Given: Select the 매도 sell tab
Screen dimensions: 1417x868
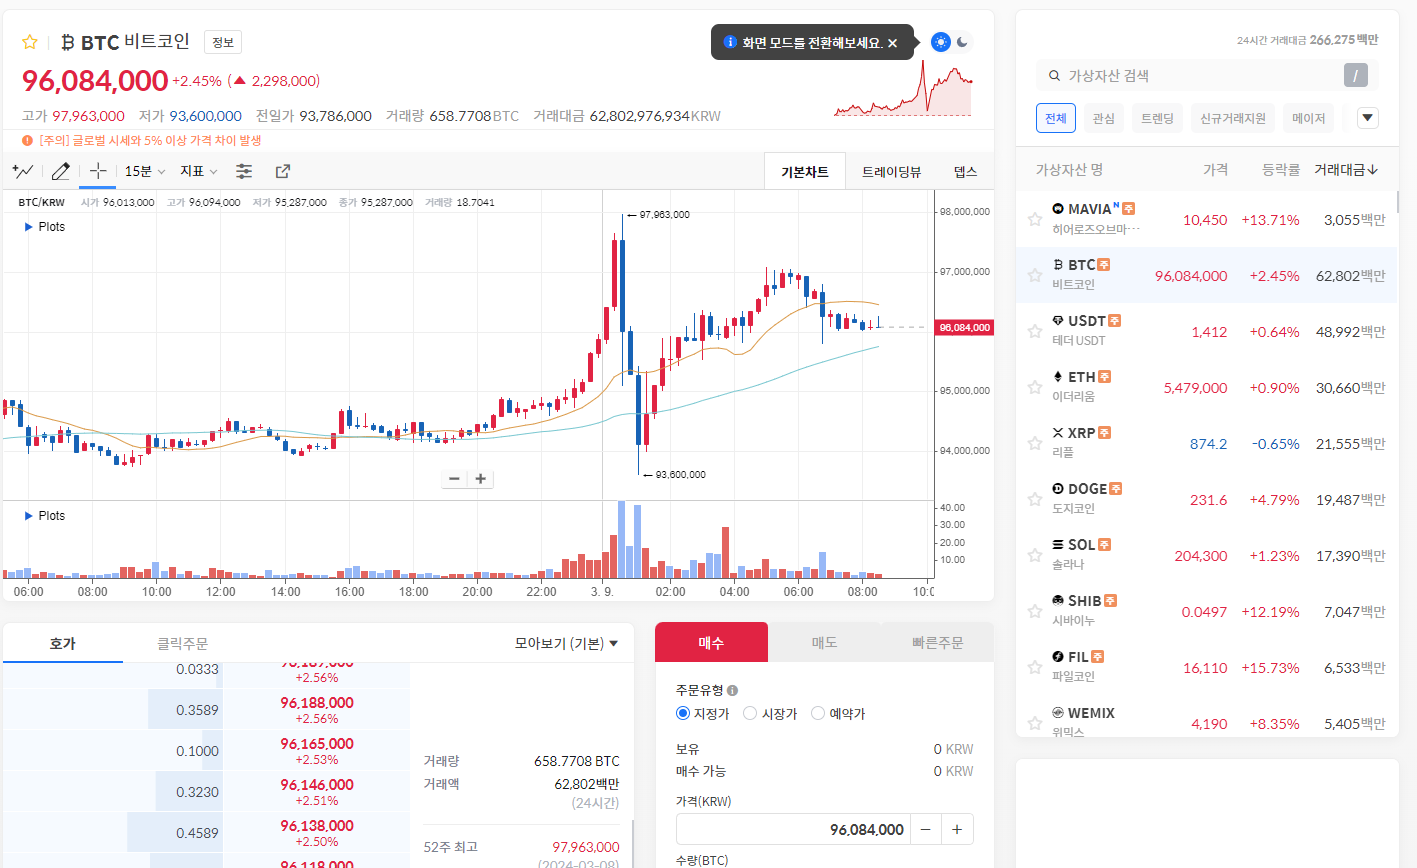Looking at the screenshot, I should (x=824, y=642).
